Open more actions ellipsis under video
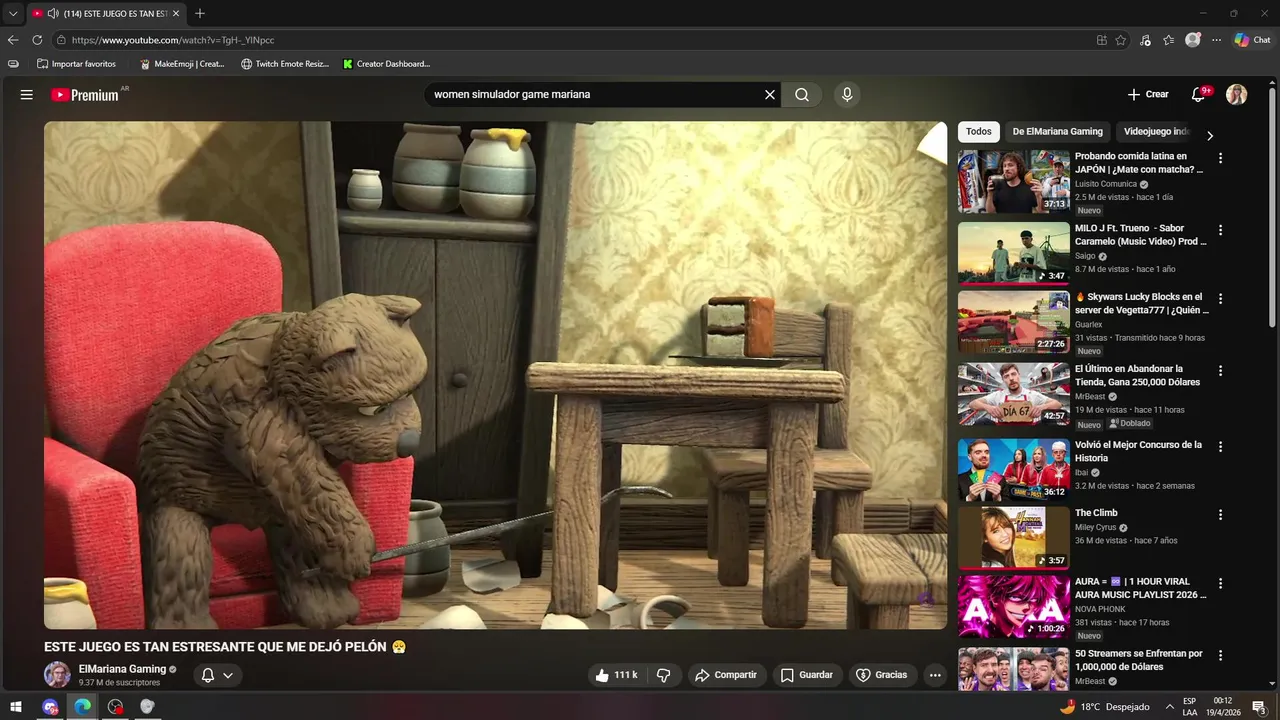 coord(935,675)
